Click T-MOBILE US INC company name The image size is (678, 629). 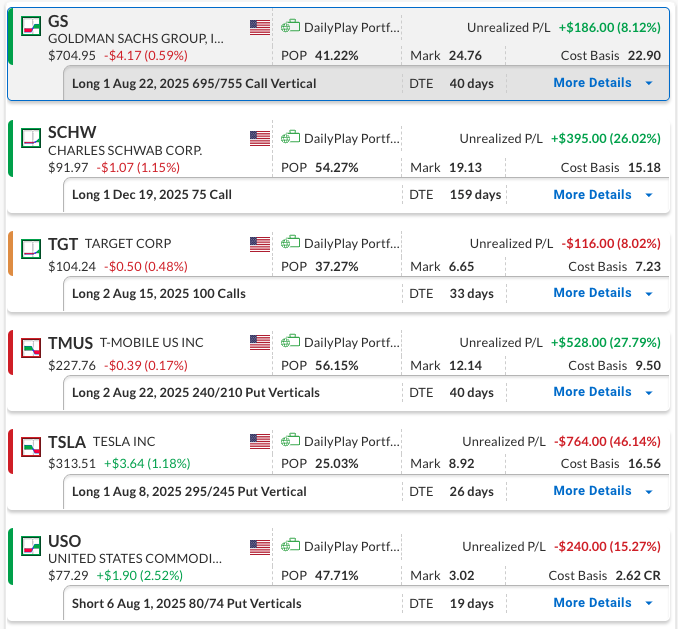[151, 343]
